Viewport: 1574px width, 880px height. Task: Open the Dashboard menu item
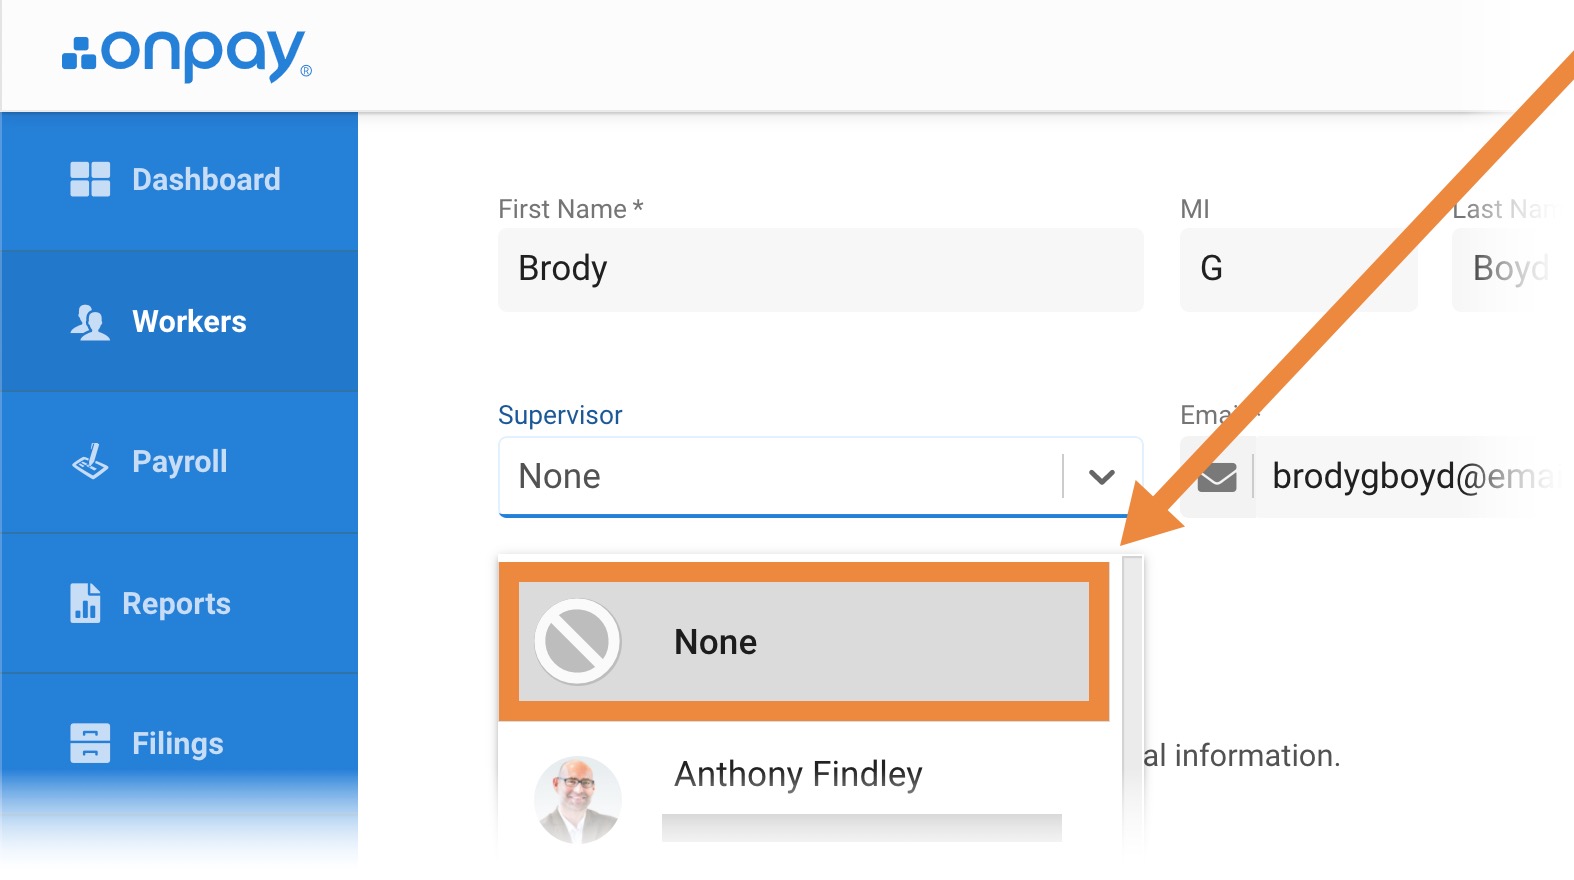(180, 180)
